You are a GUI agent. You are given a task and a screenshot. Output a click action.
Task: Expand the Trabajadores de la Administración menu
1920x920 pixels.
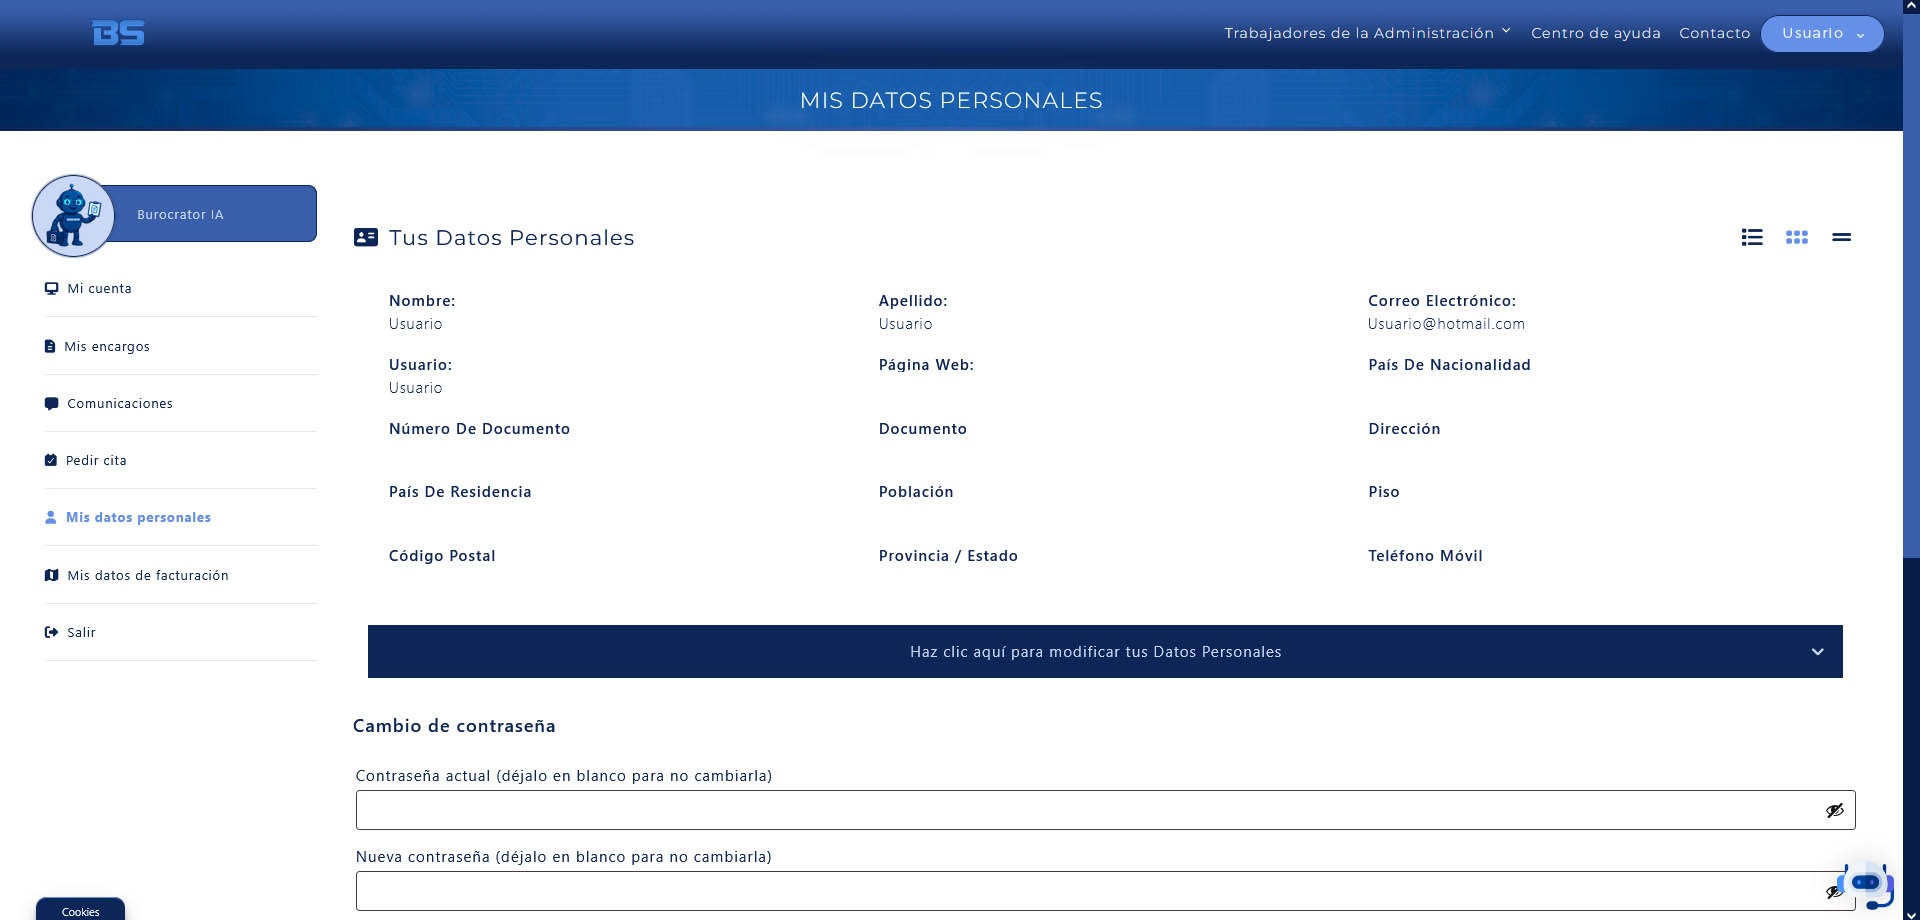pyautogui.click(x=1367, y=33)
